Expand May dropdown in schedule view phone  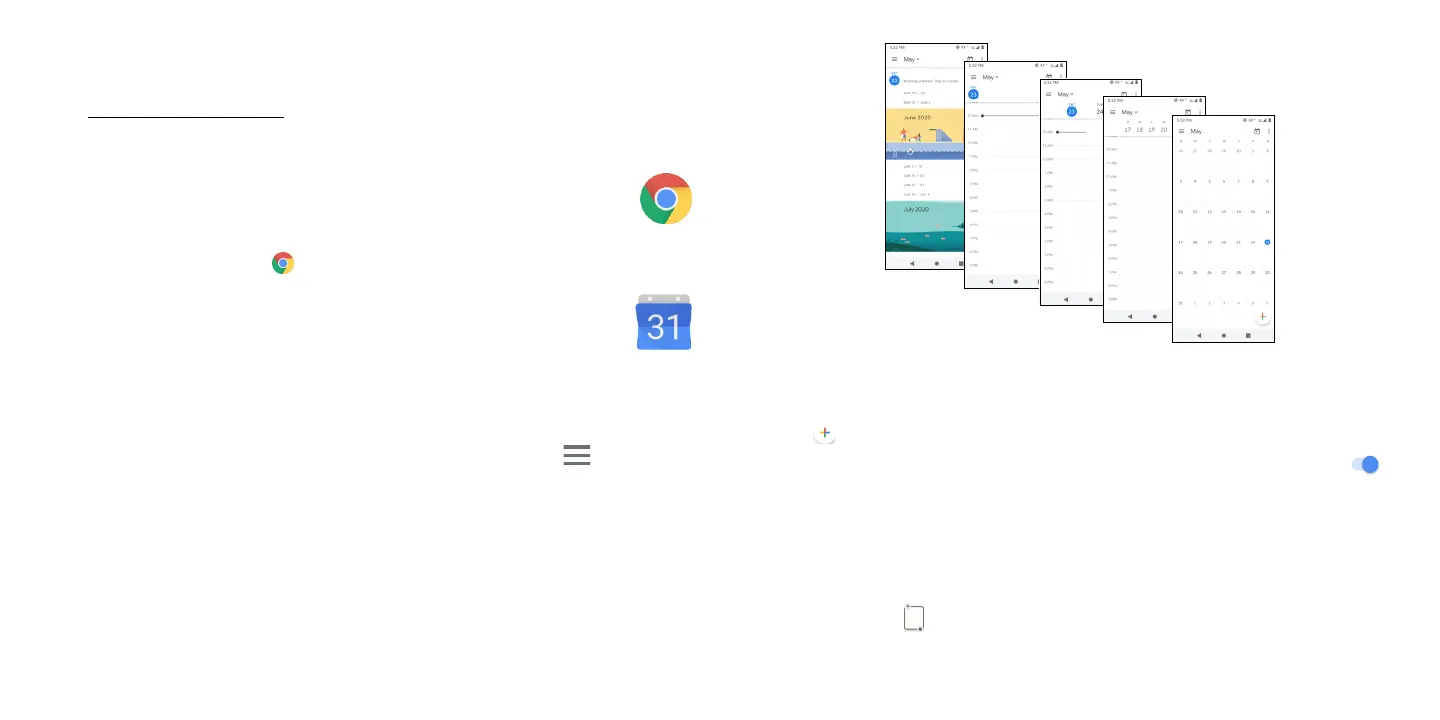911,59
